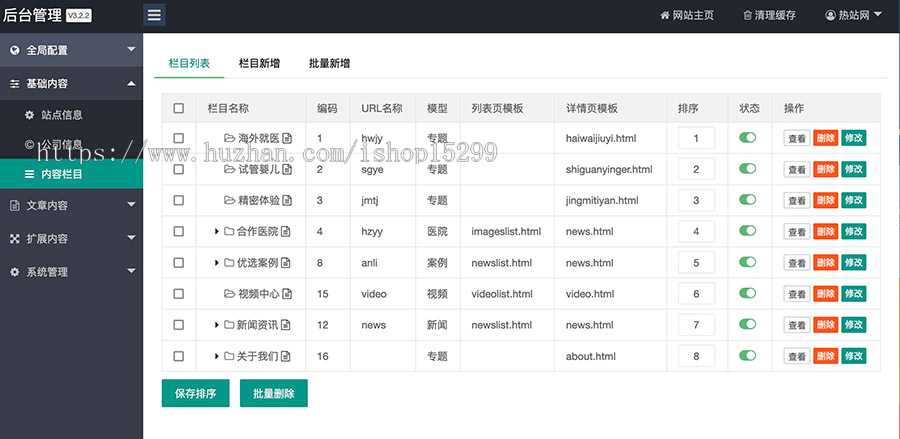
Task: Expand the 新闻资讯 tree arrow
Action: (x=216, y=325)
